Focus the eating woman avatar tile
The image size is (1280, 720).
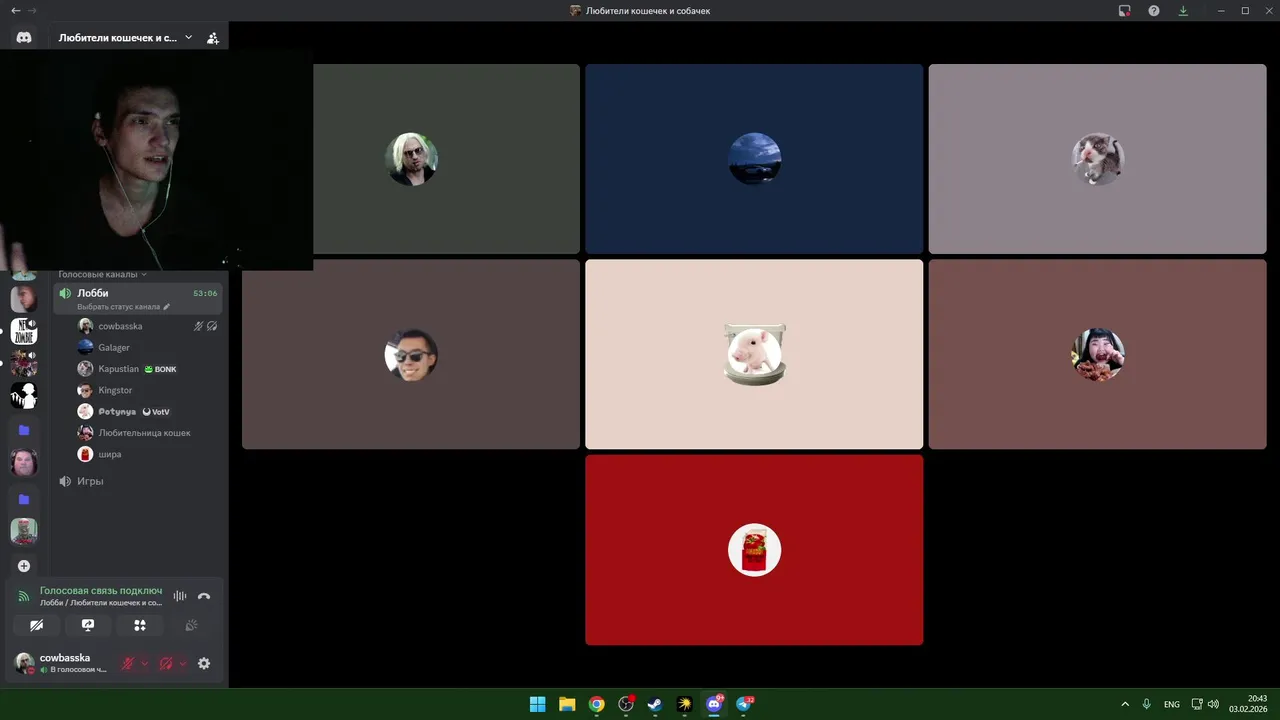pos(1097,354)
